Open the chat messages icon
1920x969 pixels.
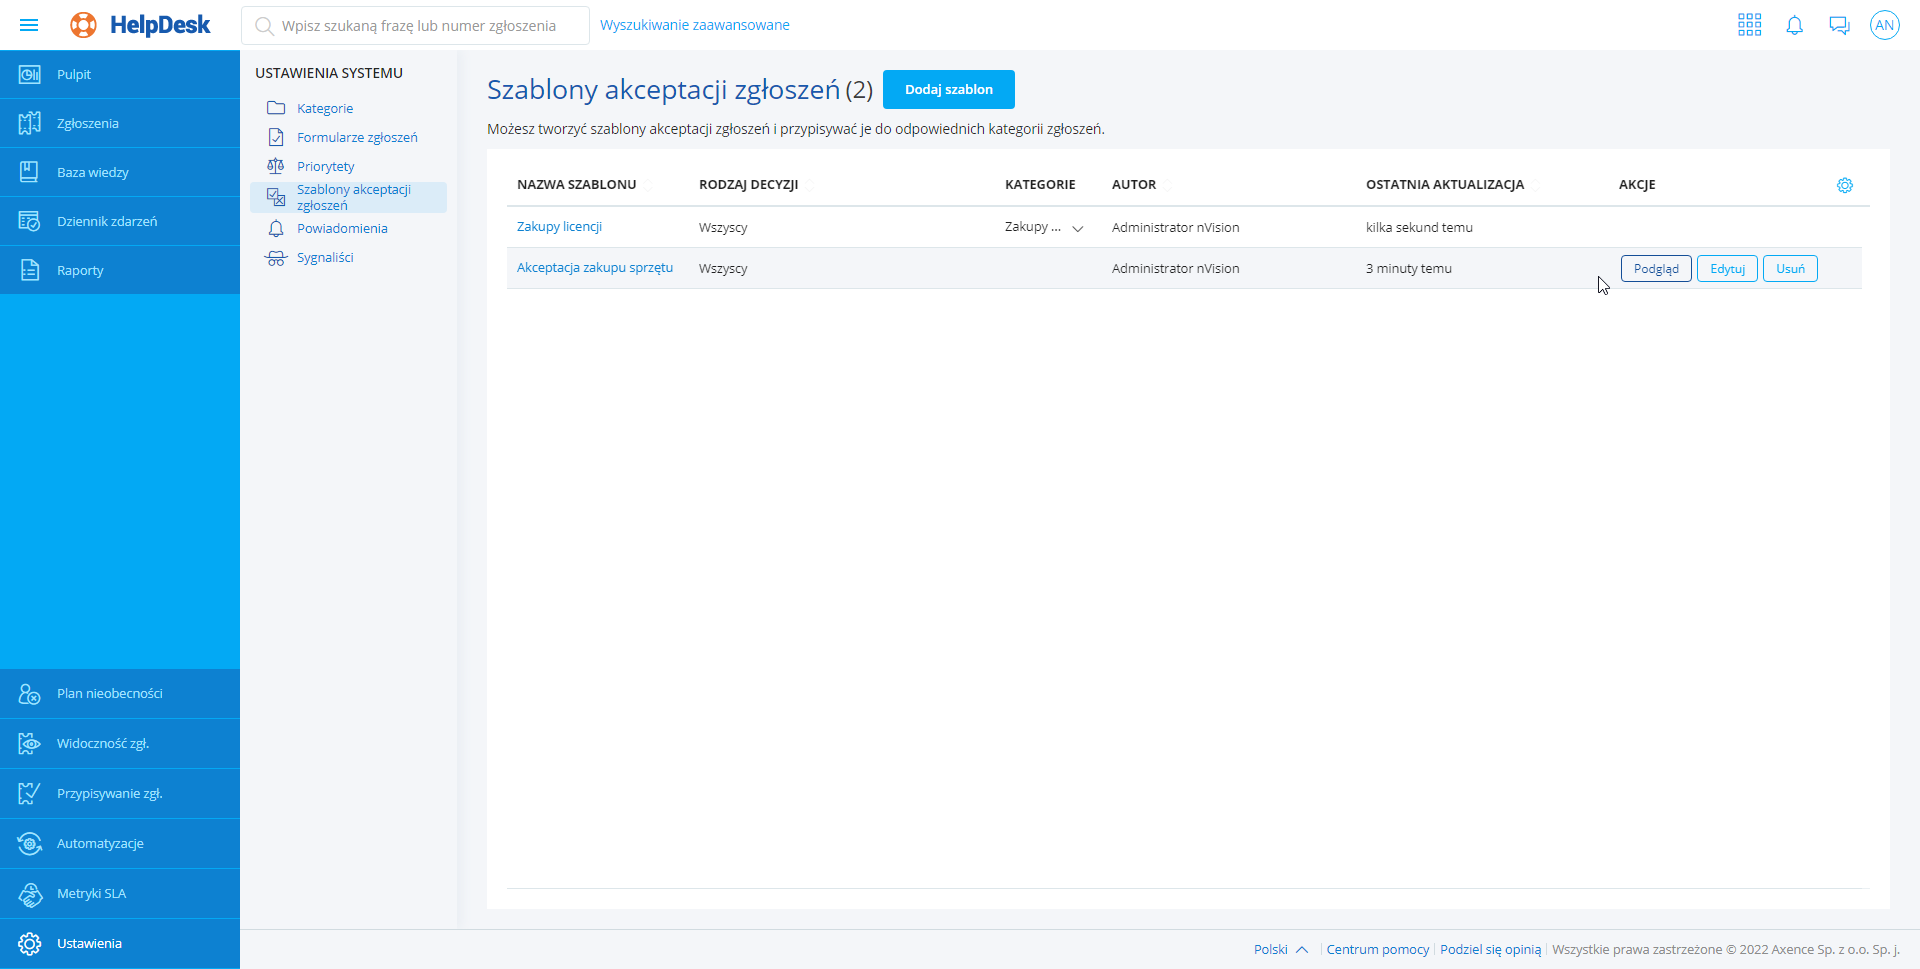[x=1839, y=25]
